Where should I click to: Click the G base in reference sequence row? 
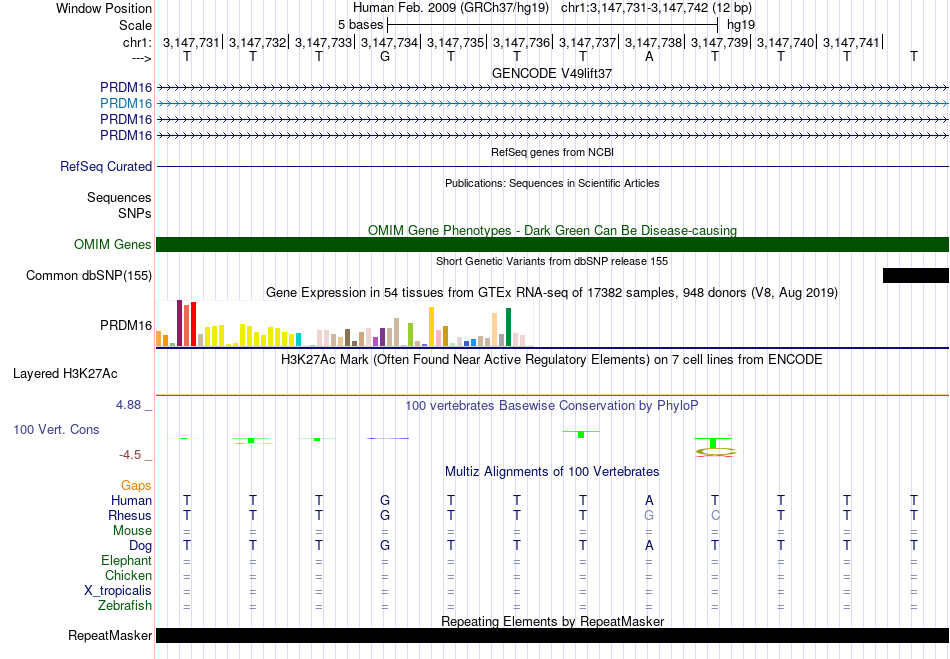(385, 57)
